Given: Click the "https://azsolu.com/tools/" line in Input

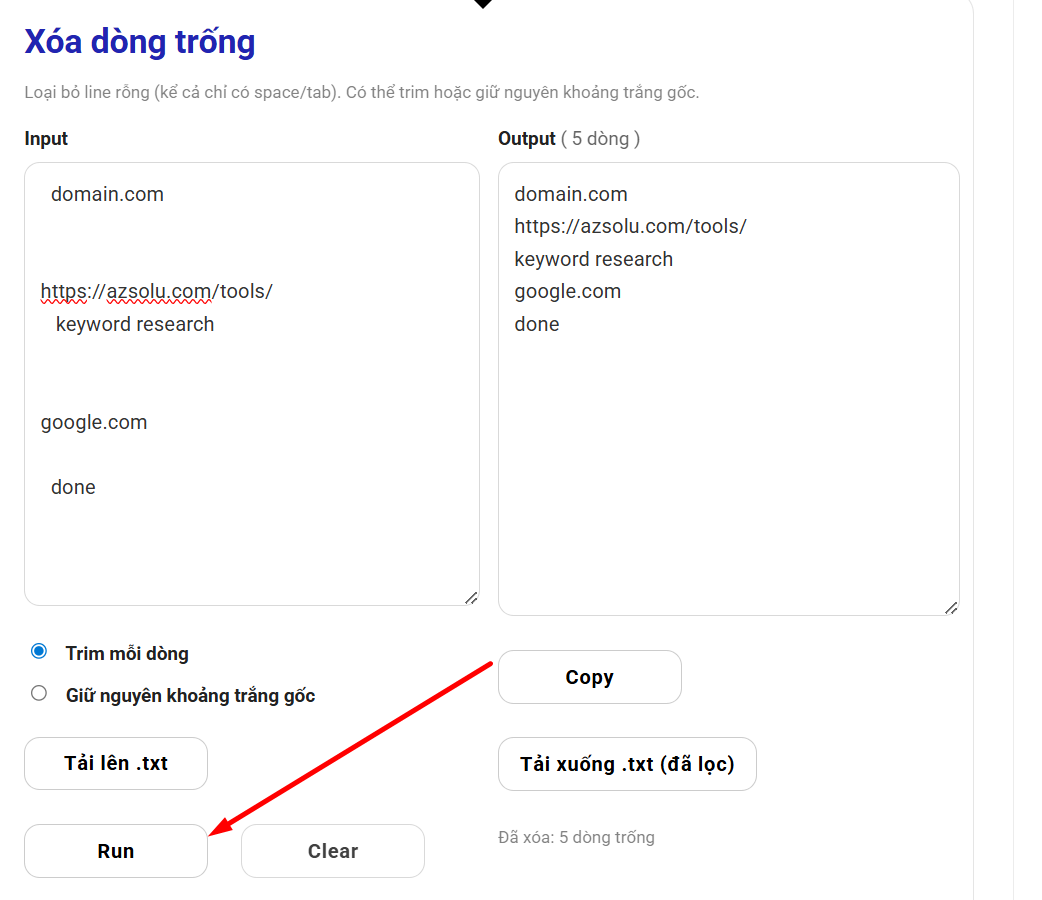Looking at the screenshot, I should [x=156, y=291].
